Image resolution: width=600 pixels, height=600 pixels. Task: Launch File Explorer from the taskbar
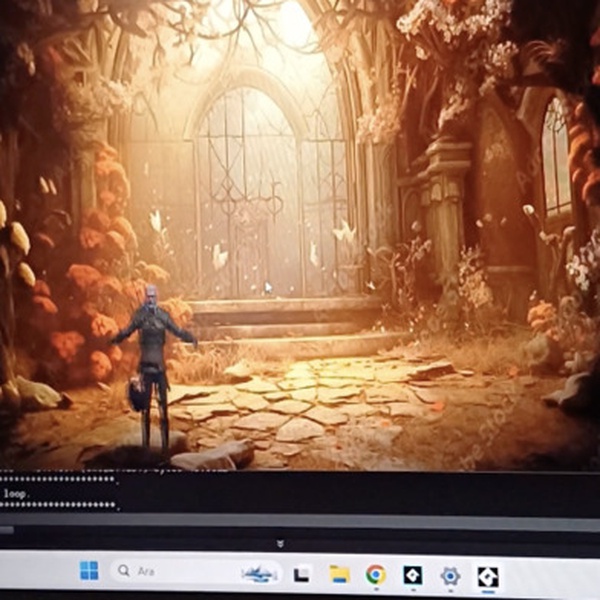click(339, 574)
